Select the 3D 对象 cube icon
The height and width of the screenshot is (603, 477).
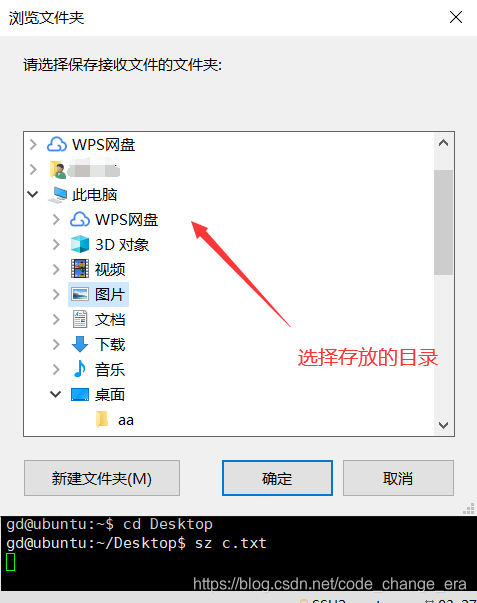click(x=80, y=244)
